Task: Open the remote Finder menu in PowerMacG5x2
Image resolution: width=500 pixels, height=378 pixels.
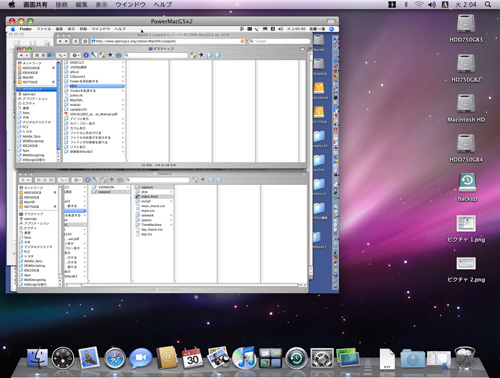Action: (x=26, y=29)
